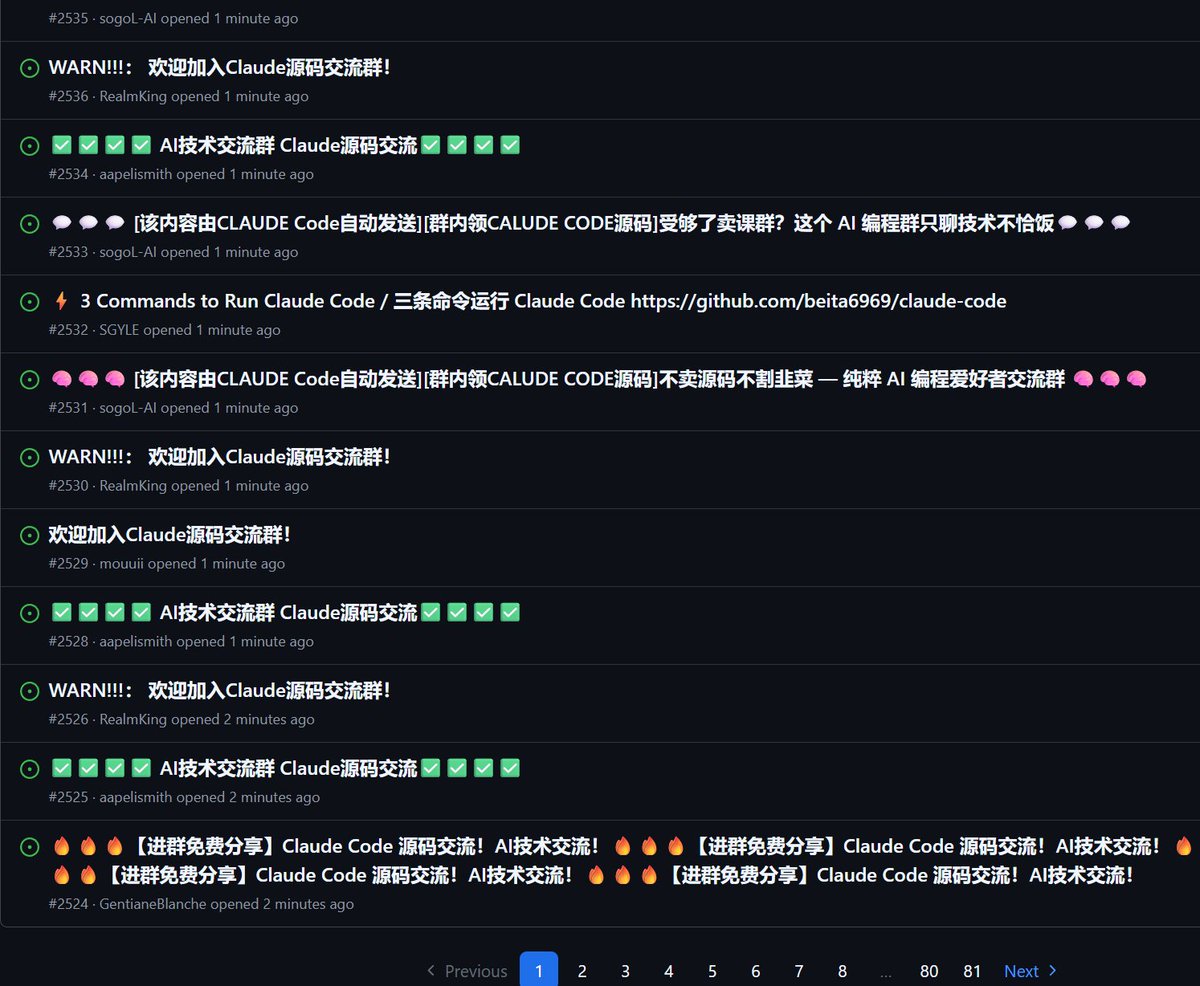This screenshot has height=986, width=1200.
Task: Jump to last page 81
Action: coord(972,971)
